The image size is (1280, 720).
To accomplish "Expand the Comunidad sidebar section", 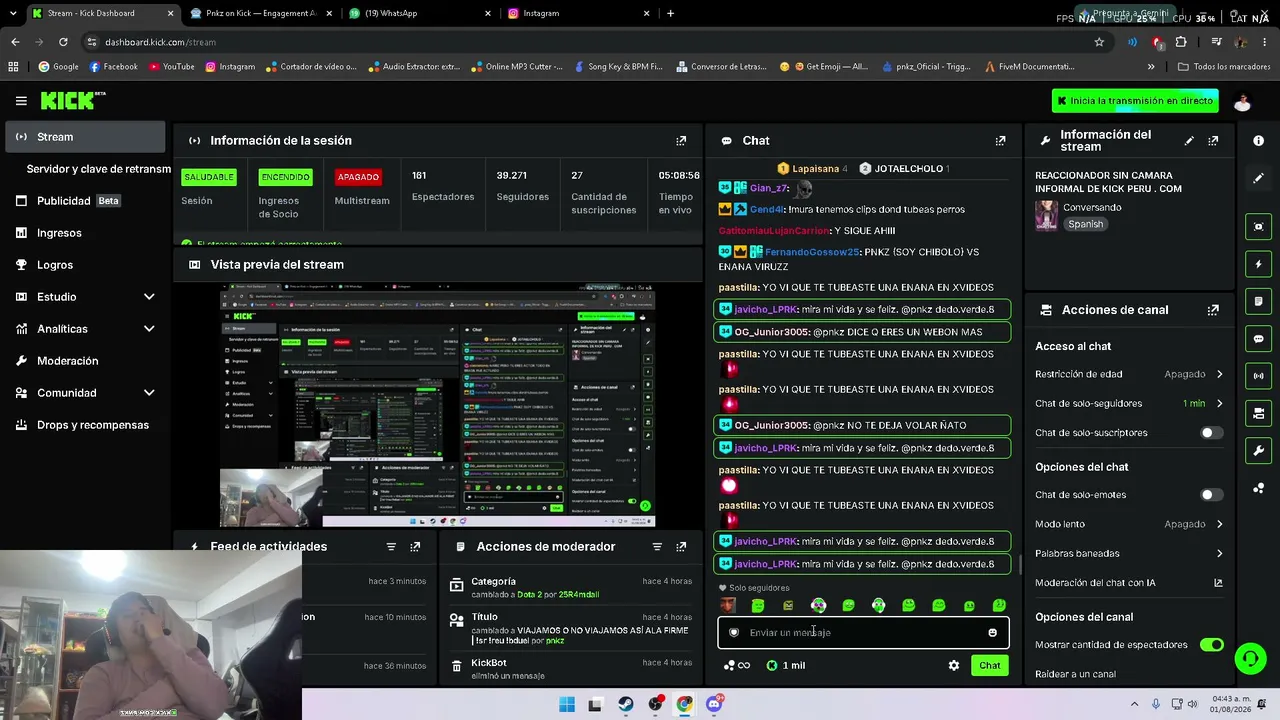I will (x=149, y=393).
